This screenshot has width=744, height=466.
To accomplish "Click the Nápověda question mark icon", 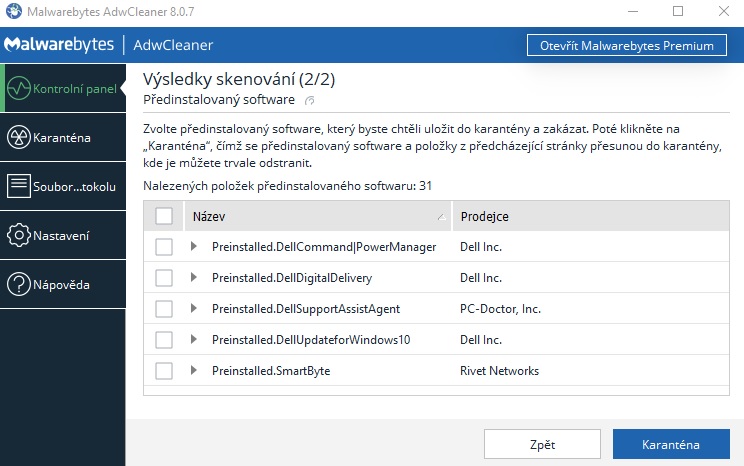I will pyautogui.click(x=19, y=284).
